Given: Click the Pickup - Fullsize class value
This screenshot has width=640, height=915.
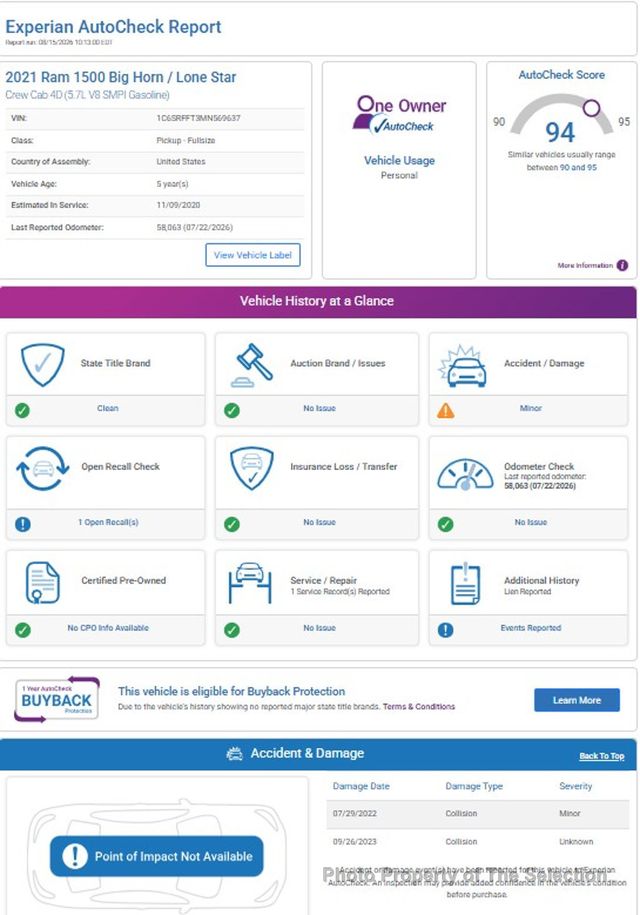Looking at the screenshot, I should (186, 141).
